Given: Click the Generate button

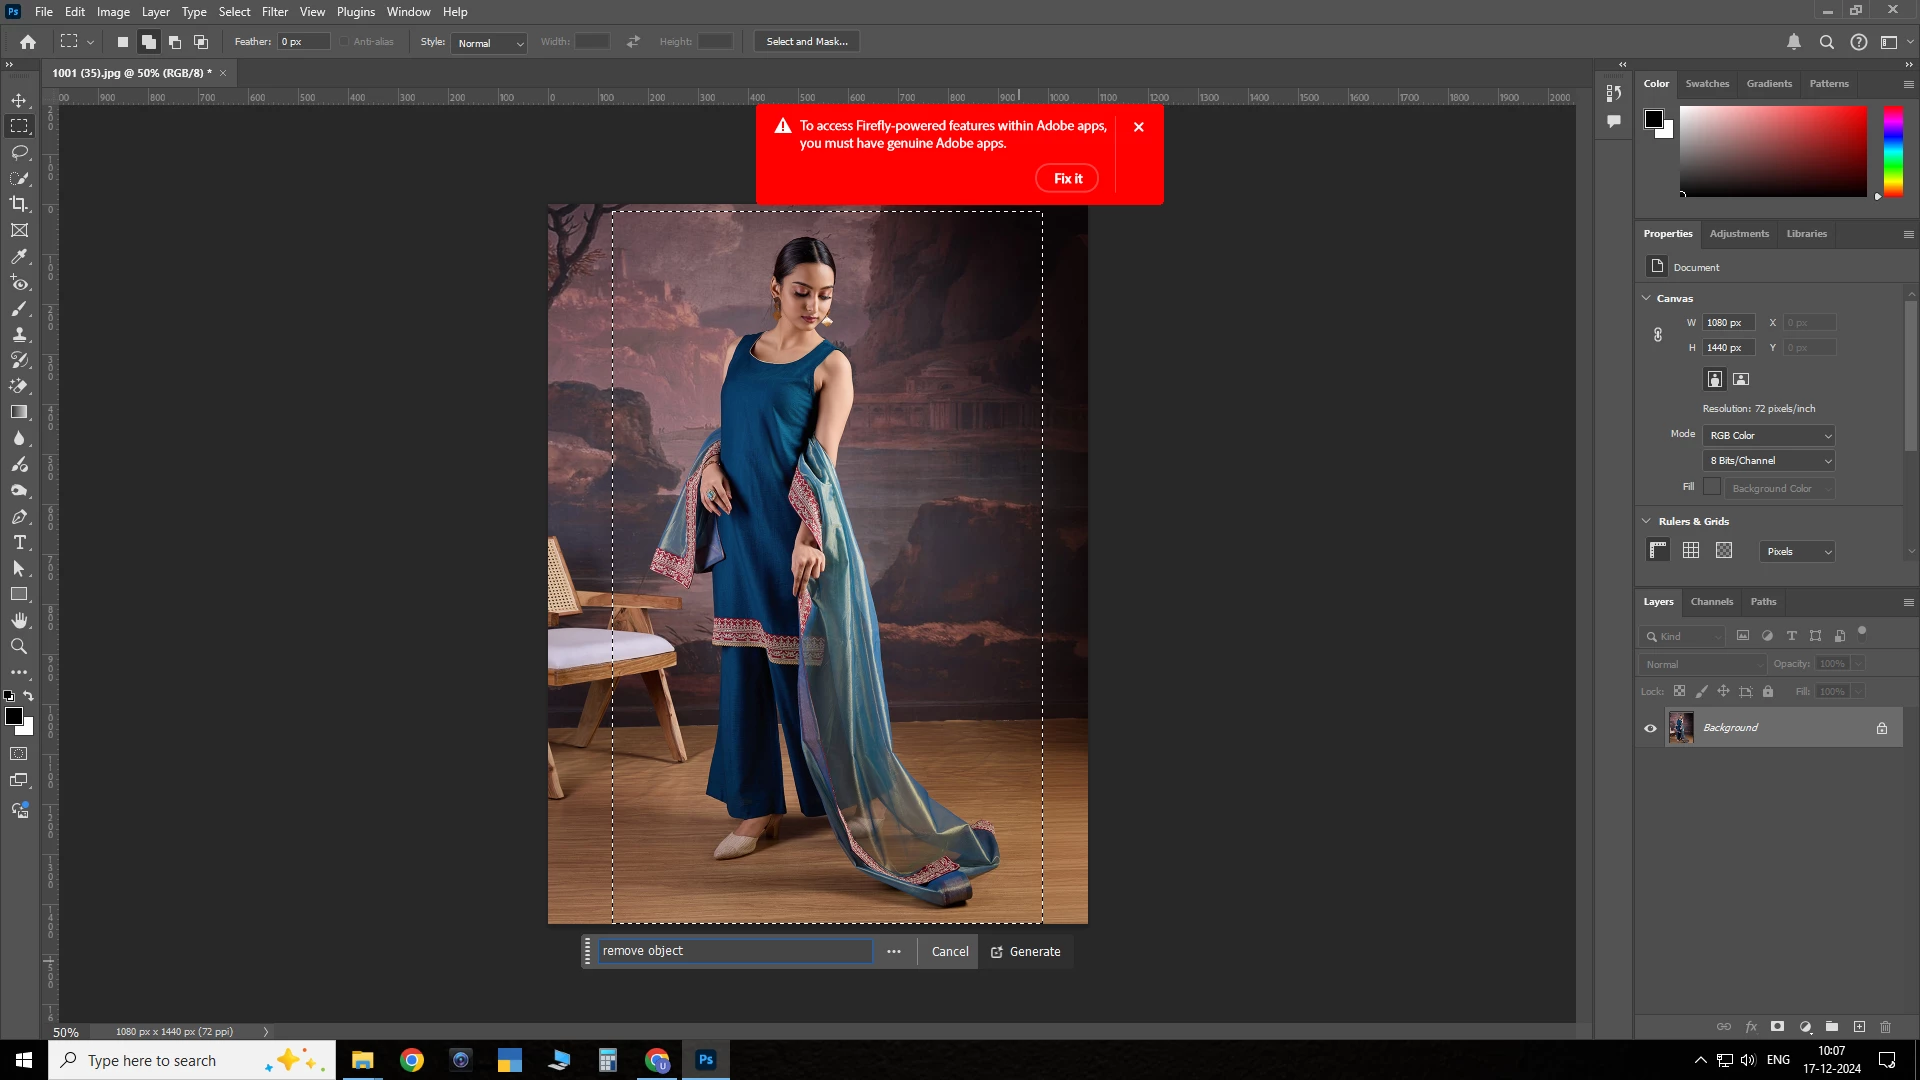Looking at the screenshot, I should 1025,952.
